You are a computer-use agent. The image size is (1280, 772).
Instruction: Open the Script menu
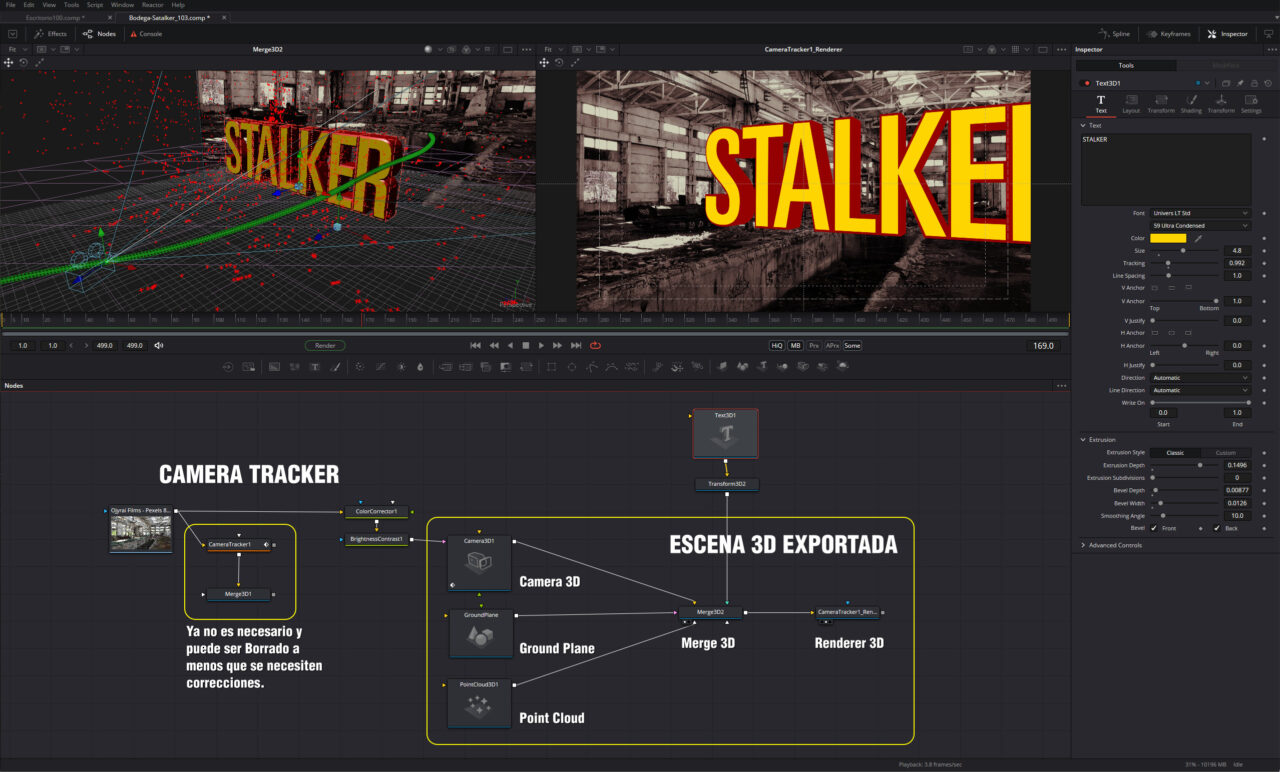tap(95, 5)
